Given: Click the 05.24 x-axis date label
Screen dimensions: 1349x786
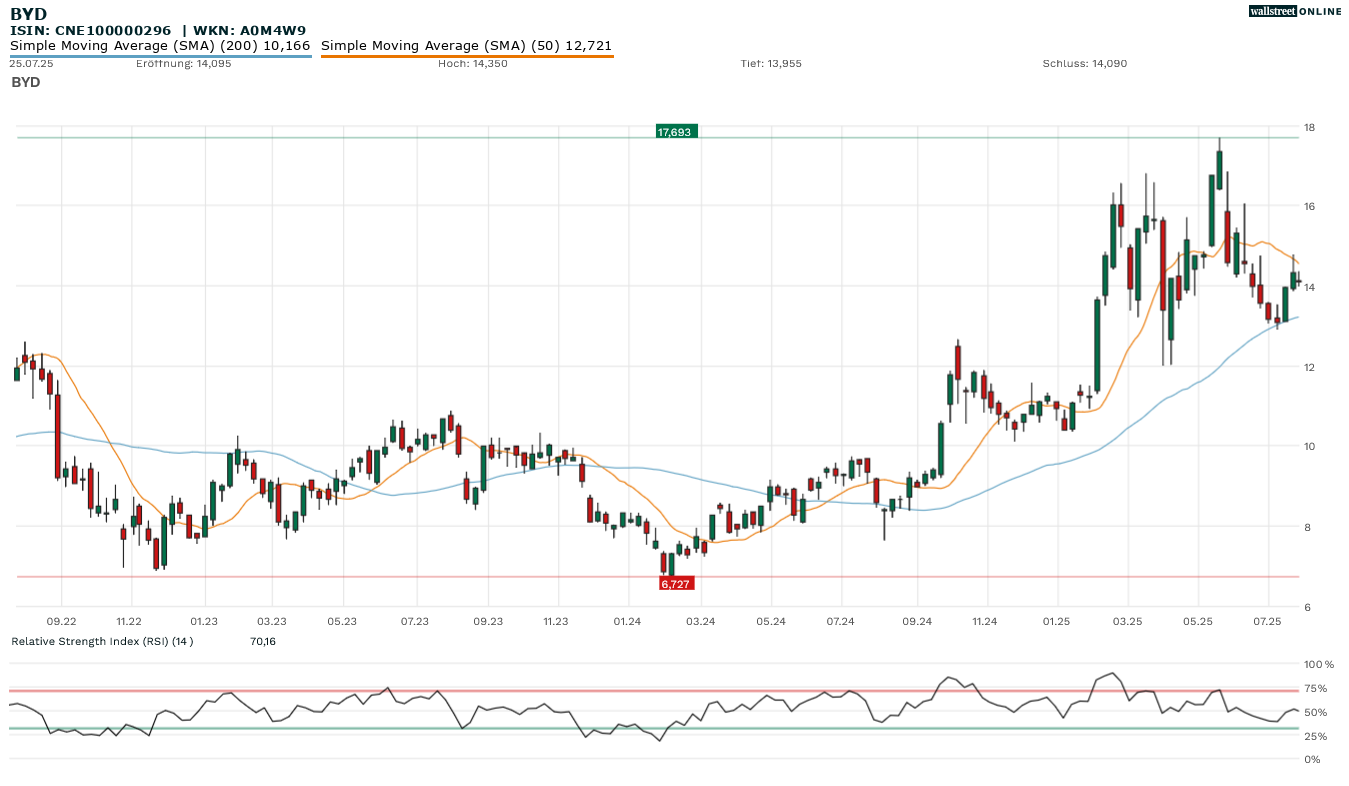Looking at the screenshot, I should point(770,621).
